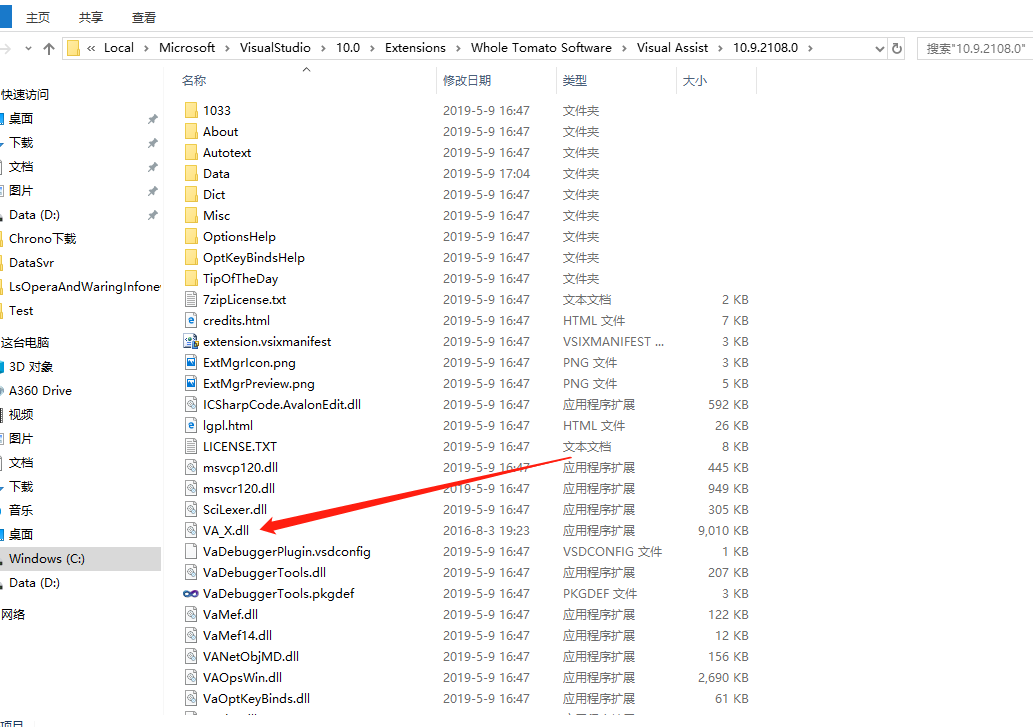Expand the hidden path chevron in address bar

coord(92,48)
